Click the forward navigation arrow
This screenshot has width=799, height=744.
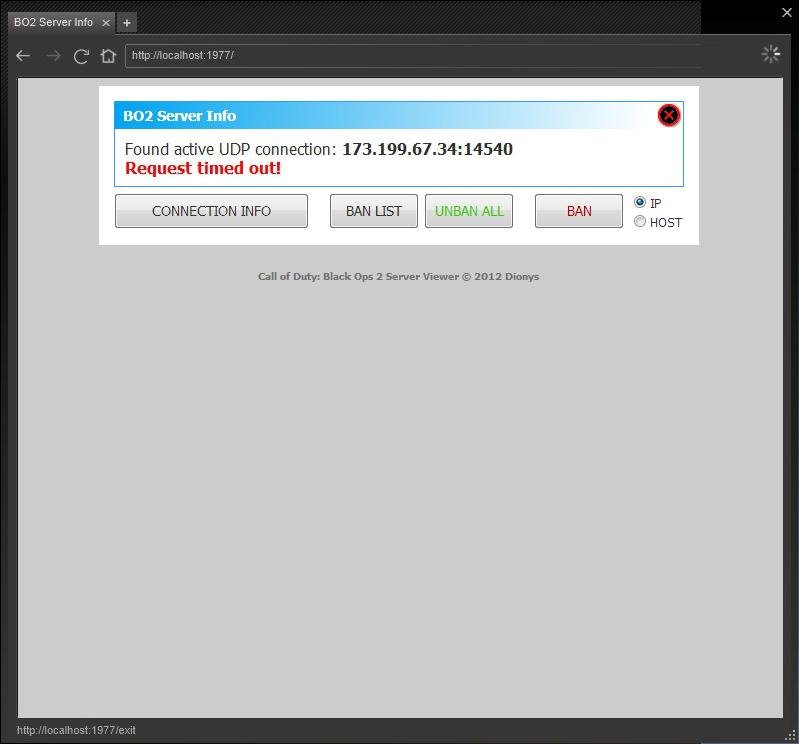[53, 56]
